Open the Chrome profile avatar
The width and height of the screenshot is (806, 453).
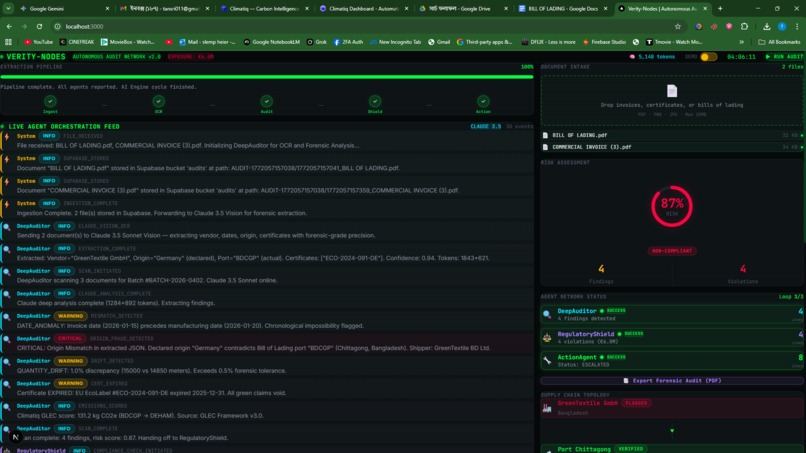click(782, 26)
